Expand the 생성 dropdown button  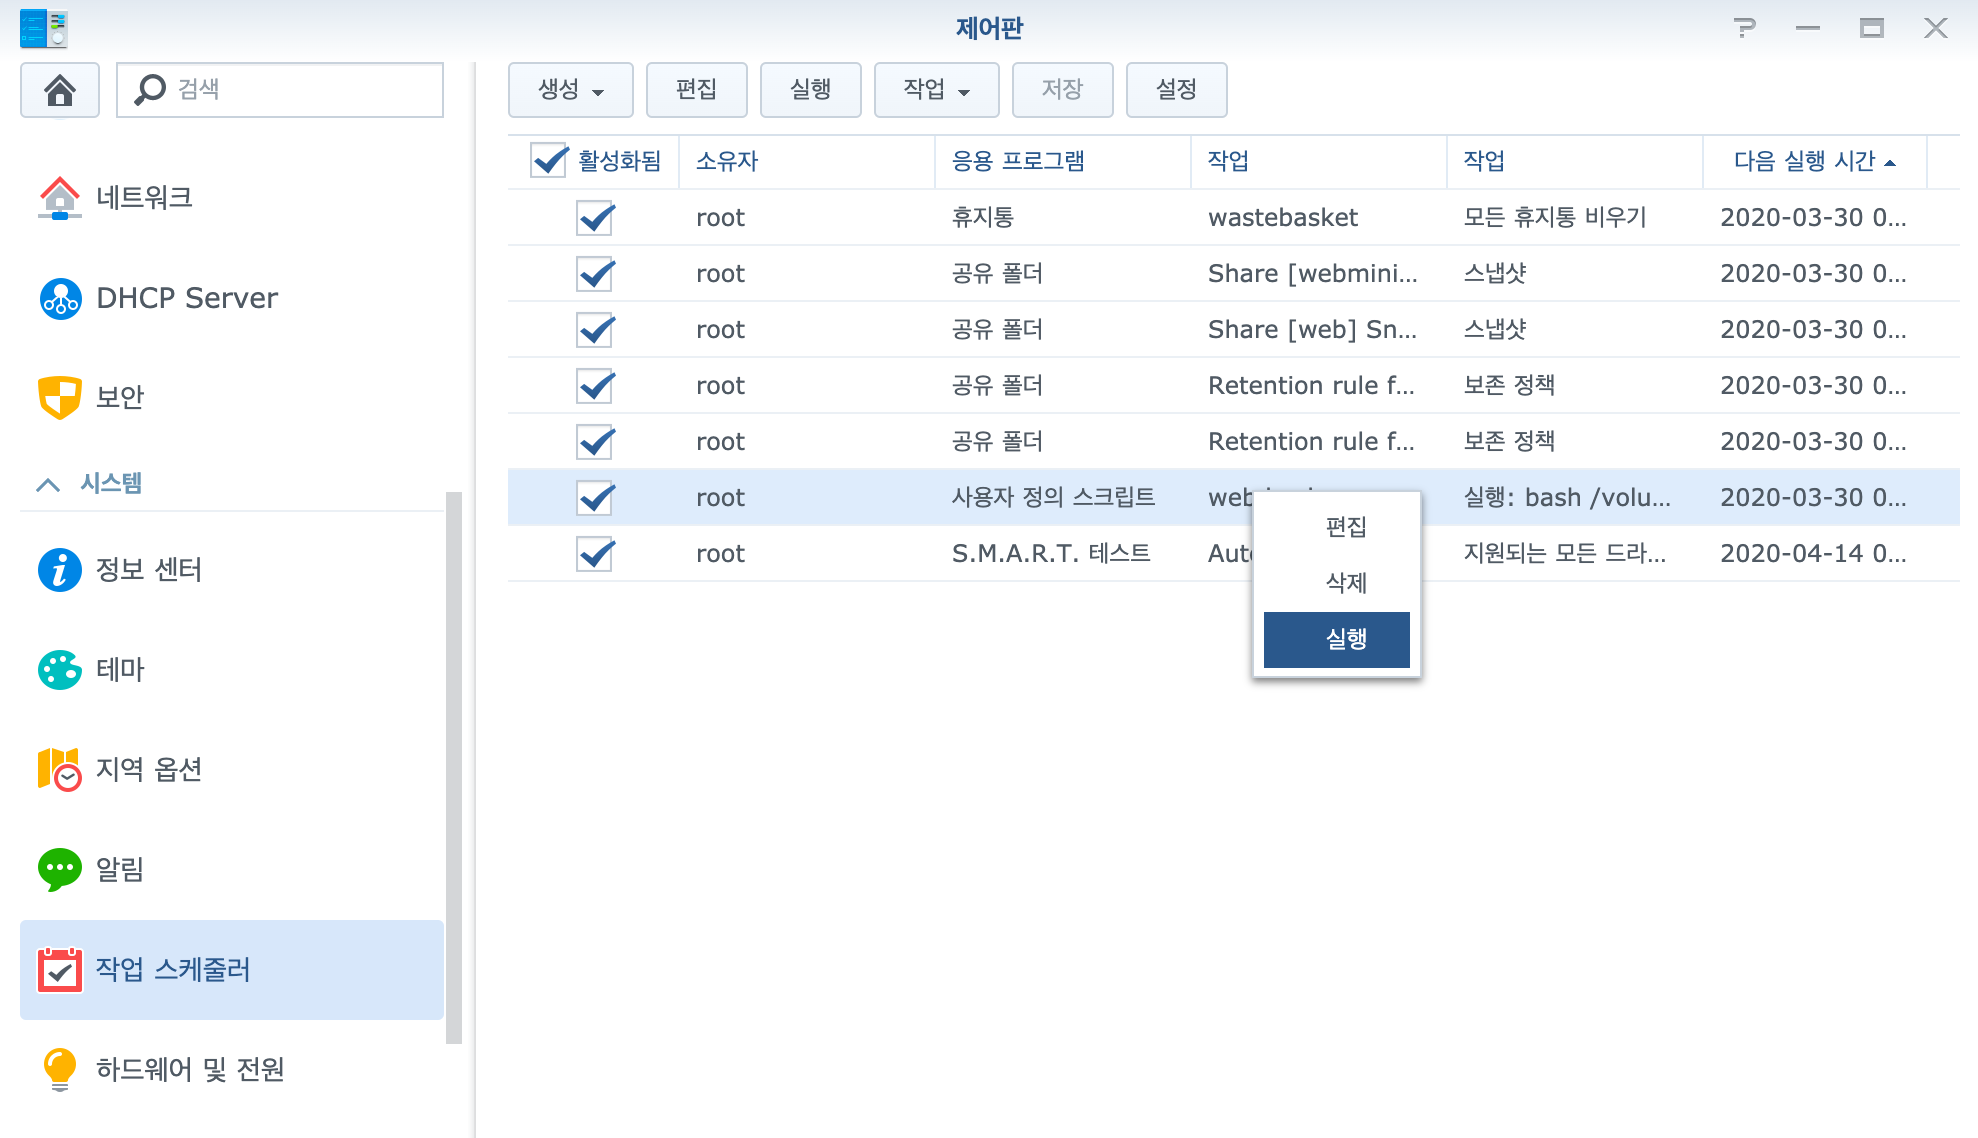(x=570, y=90)
